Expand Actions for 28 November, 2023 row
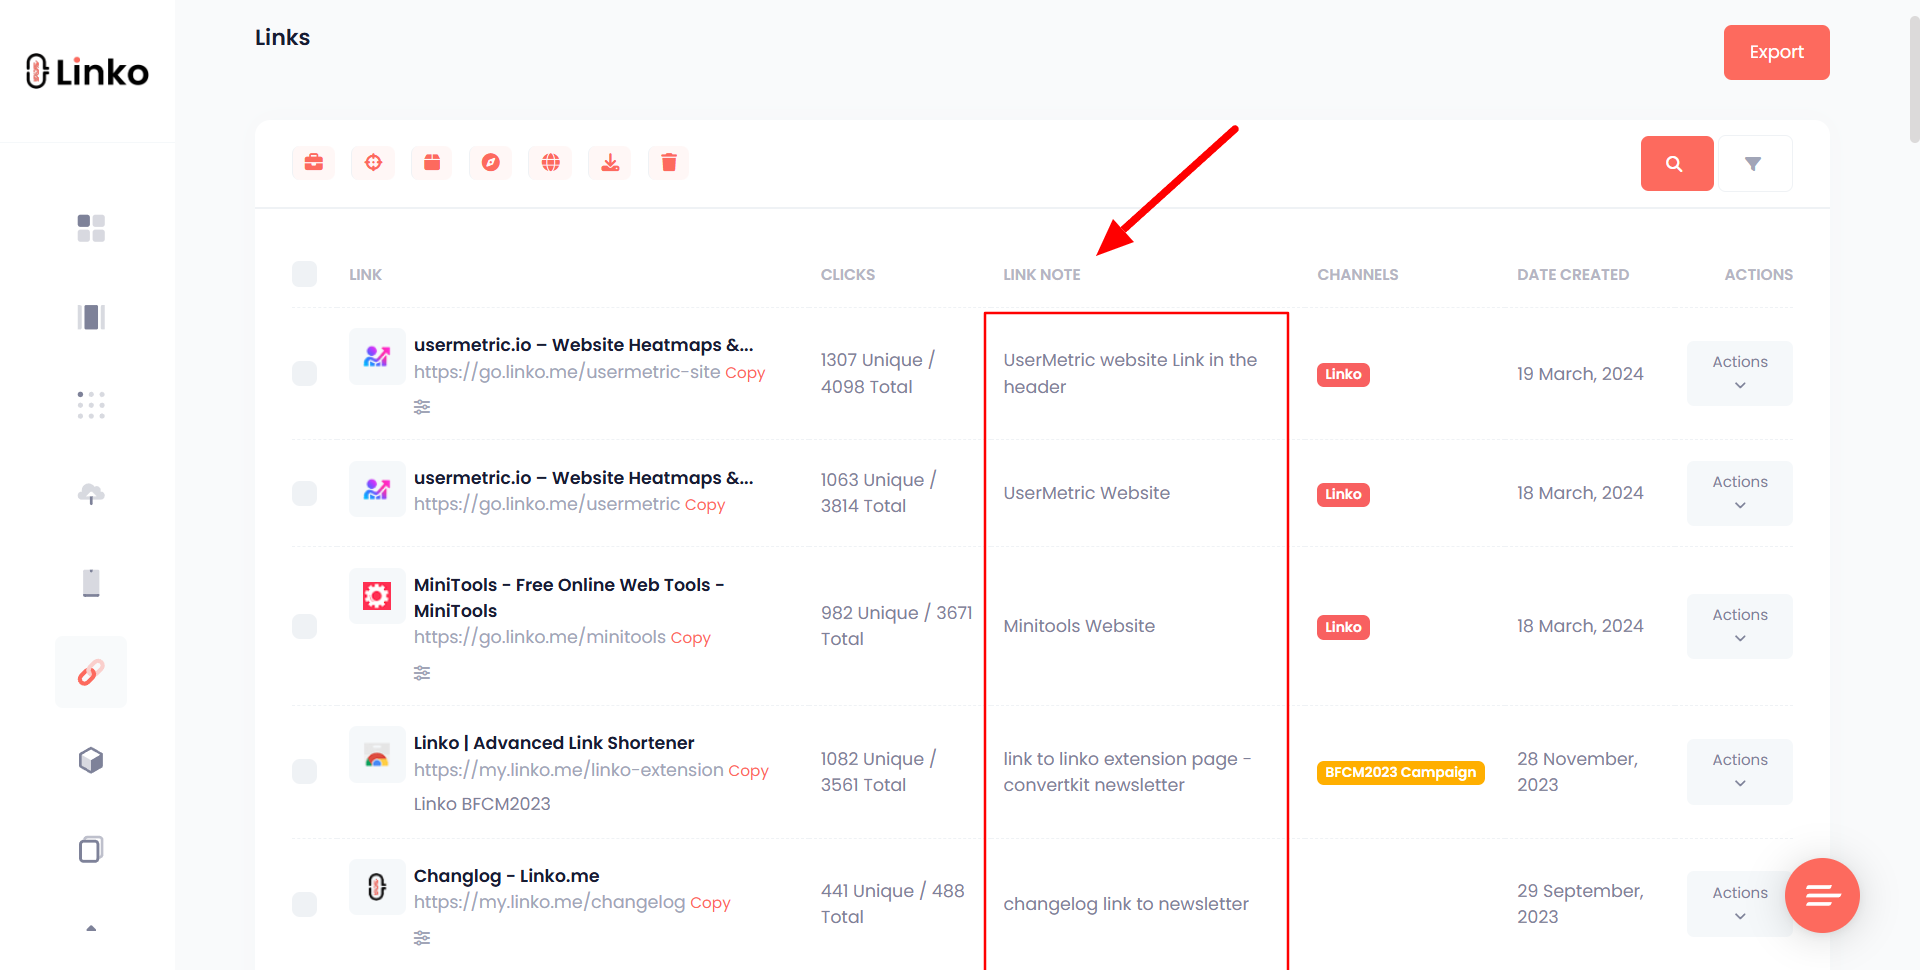 1739,771
